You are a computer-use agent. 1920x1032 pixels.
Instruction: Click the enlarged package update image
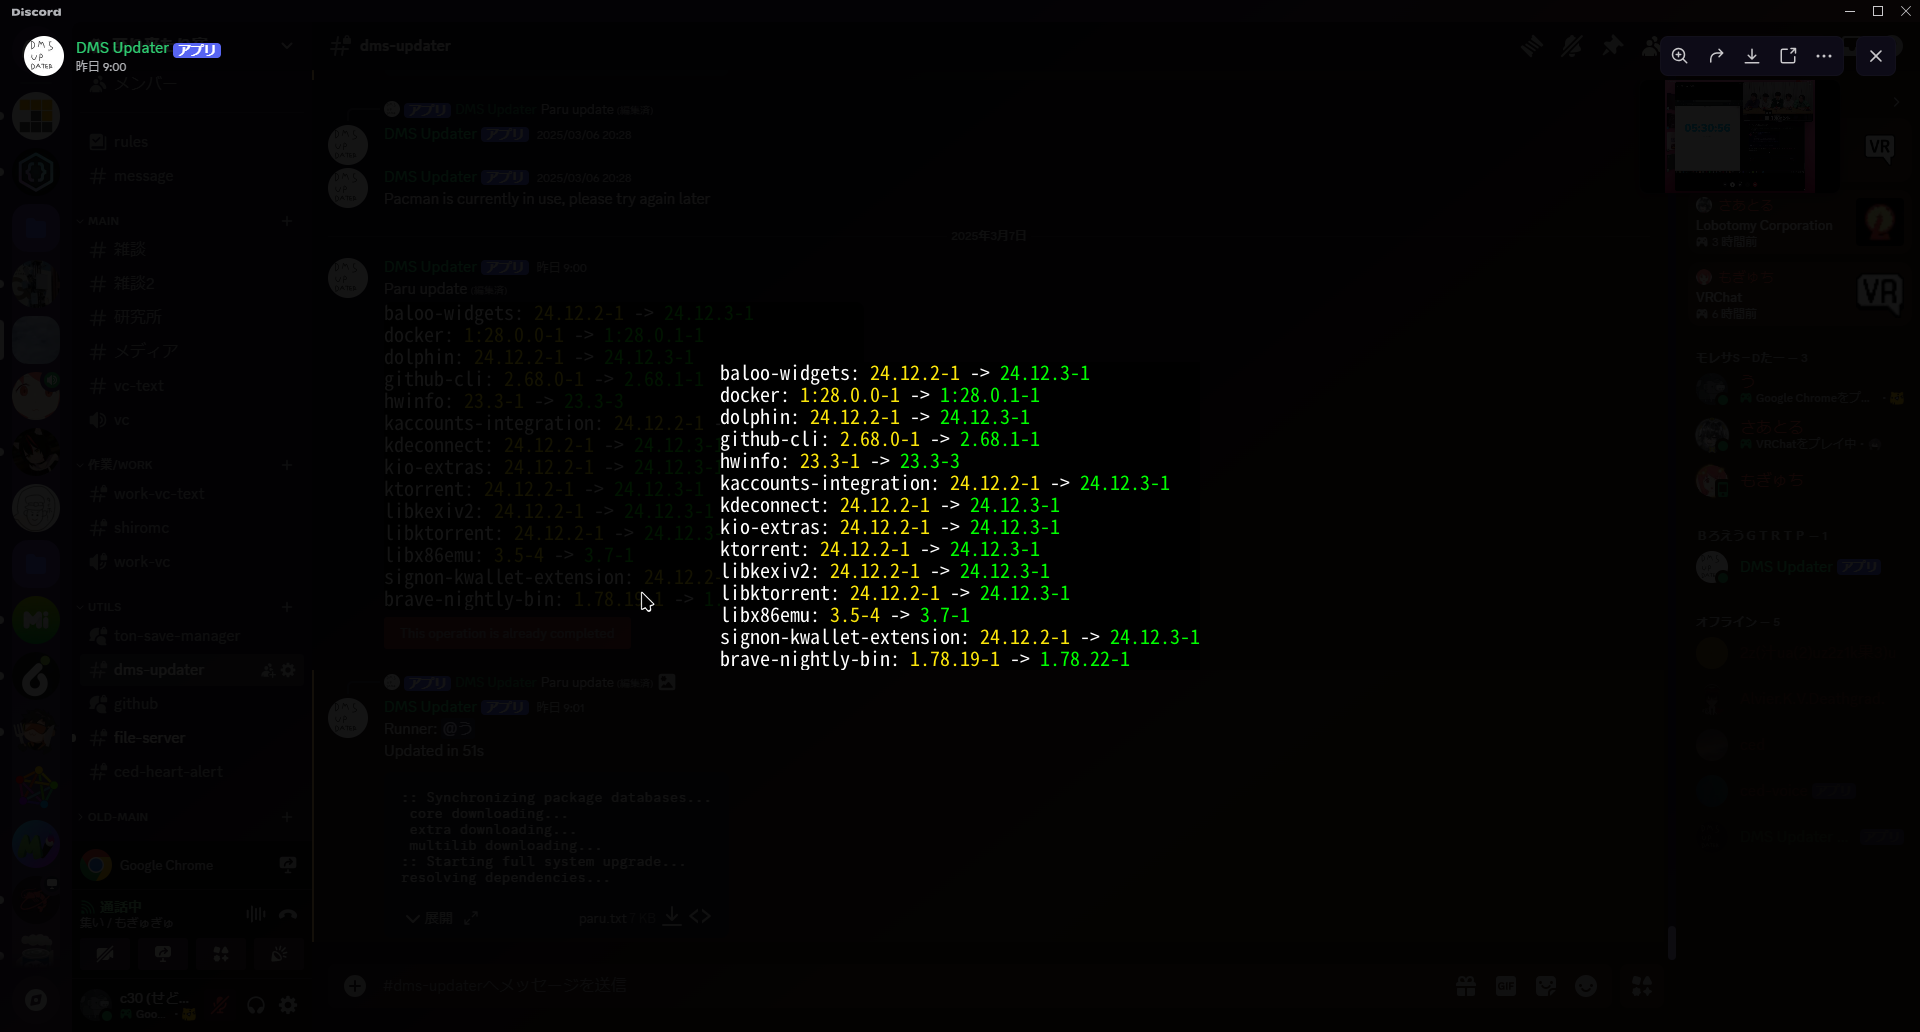pyautogui.click(x=958, y=516)
